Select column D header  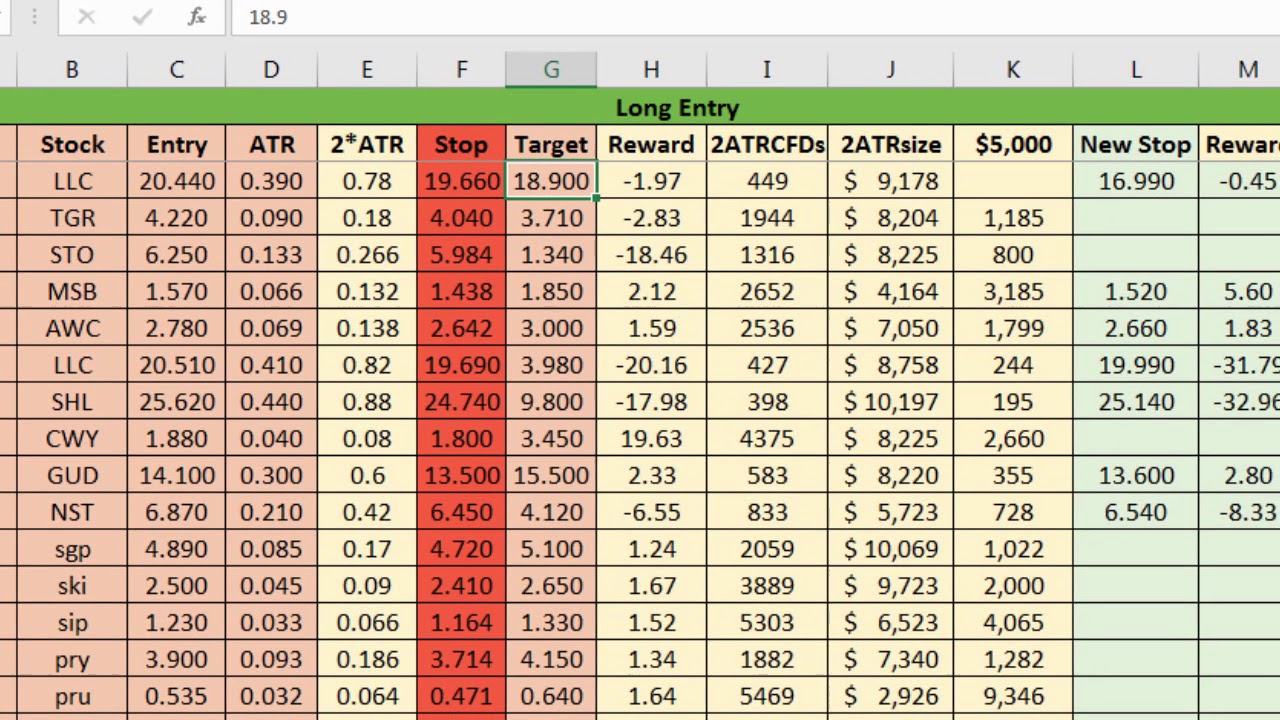coord(271,70)
